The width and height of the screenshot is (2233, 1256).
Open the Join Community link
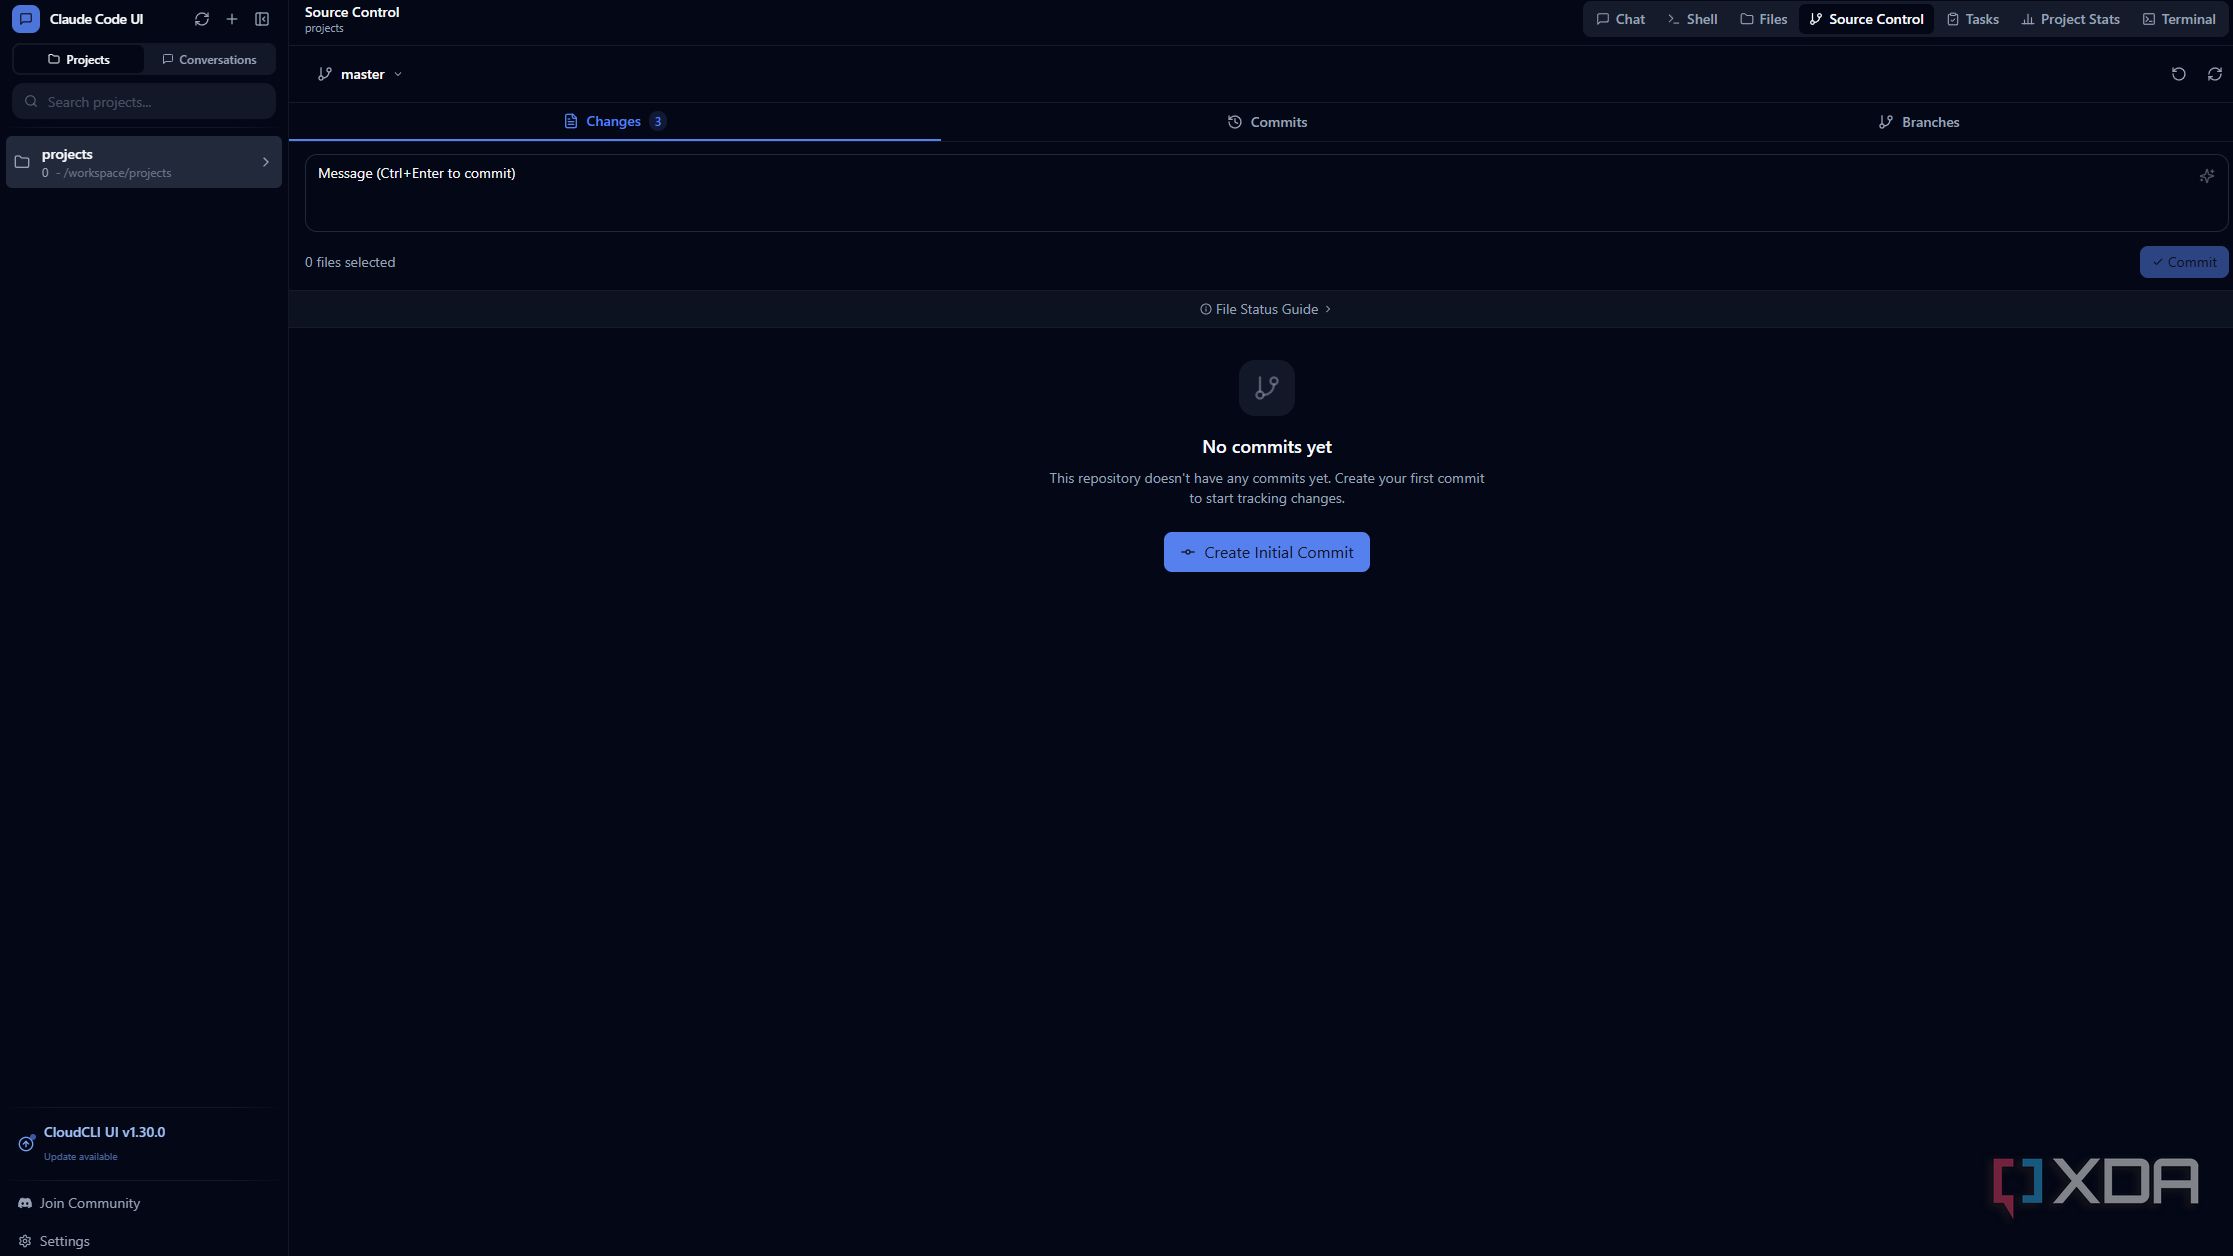click(79, 1203)
